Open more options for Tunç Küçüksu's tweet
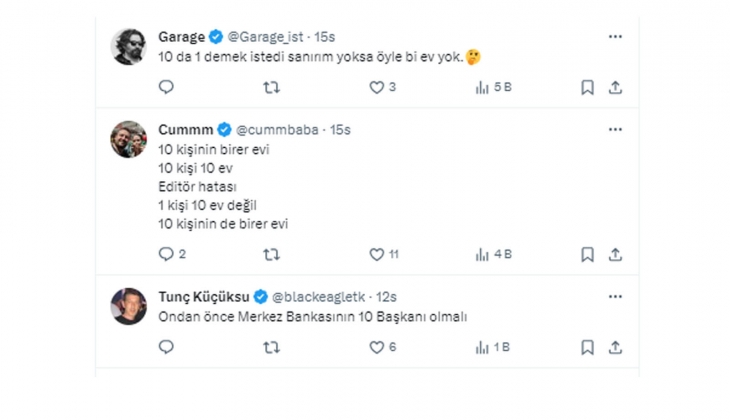Image resolution: width=730 pixels, height=420 pixels. coord(615,297)
